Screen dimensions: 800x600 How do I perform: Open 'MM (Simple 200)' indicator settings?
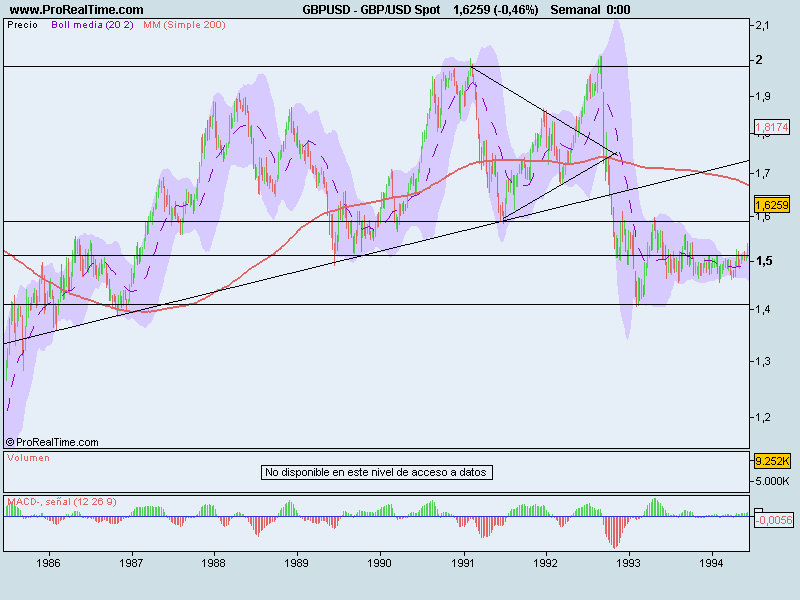pos(184,24)
